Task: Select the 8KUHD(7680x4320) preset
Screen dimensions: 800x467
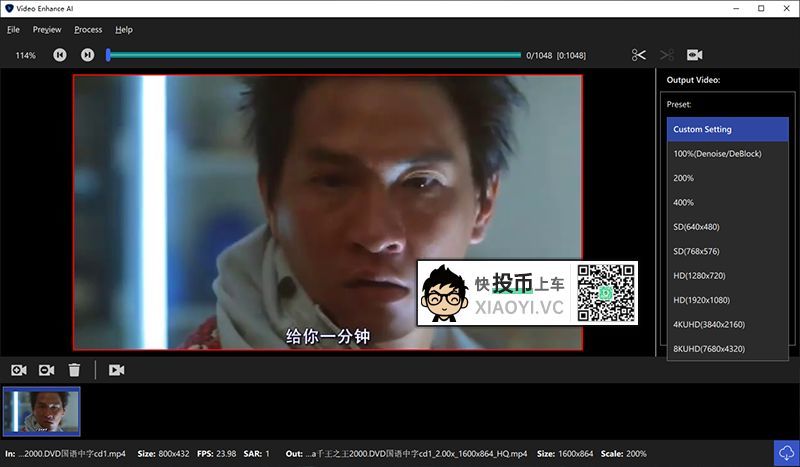Action: click(x=728, y=349)
